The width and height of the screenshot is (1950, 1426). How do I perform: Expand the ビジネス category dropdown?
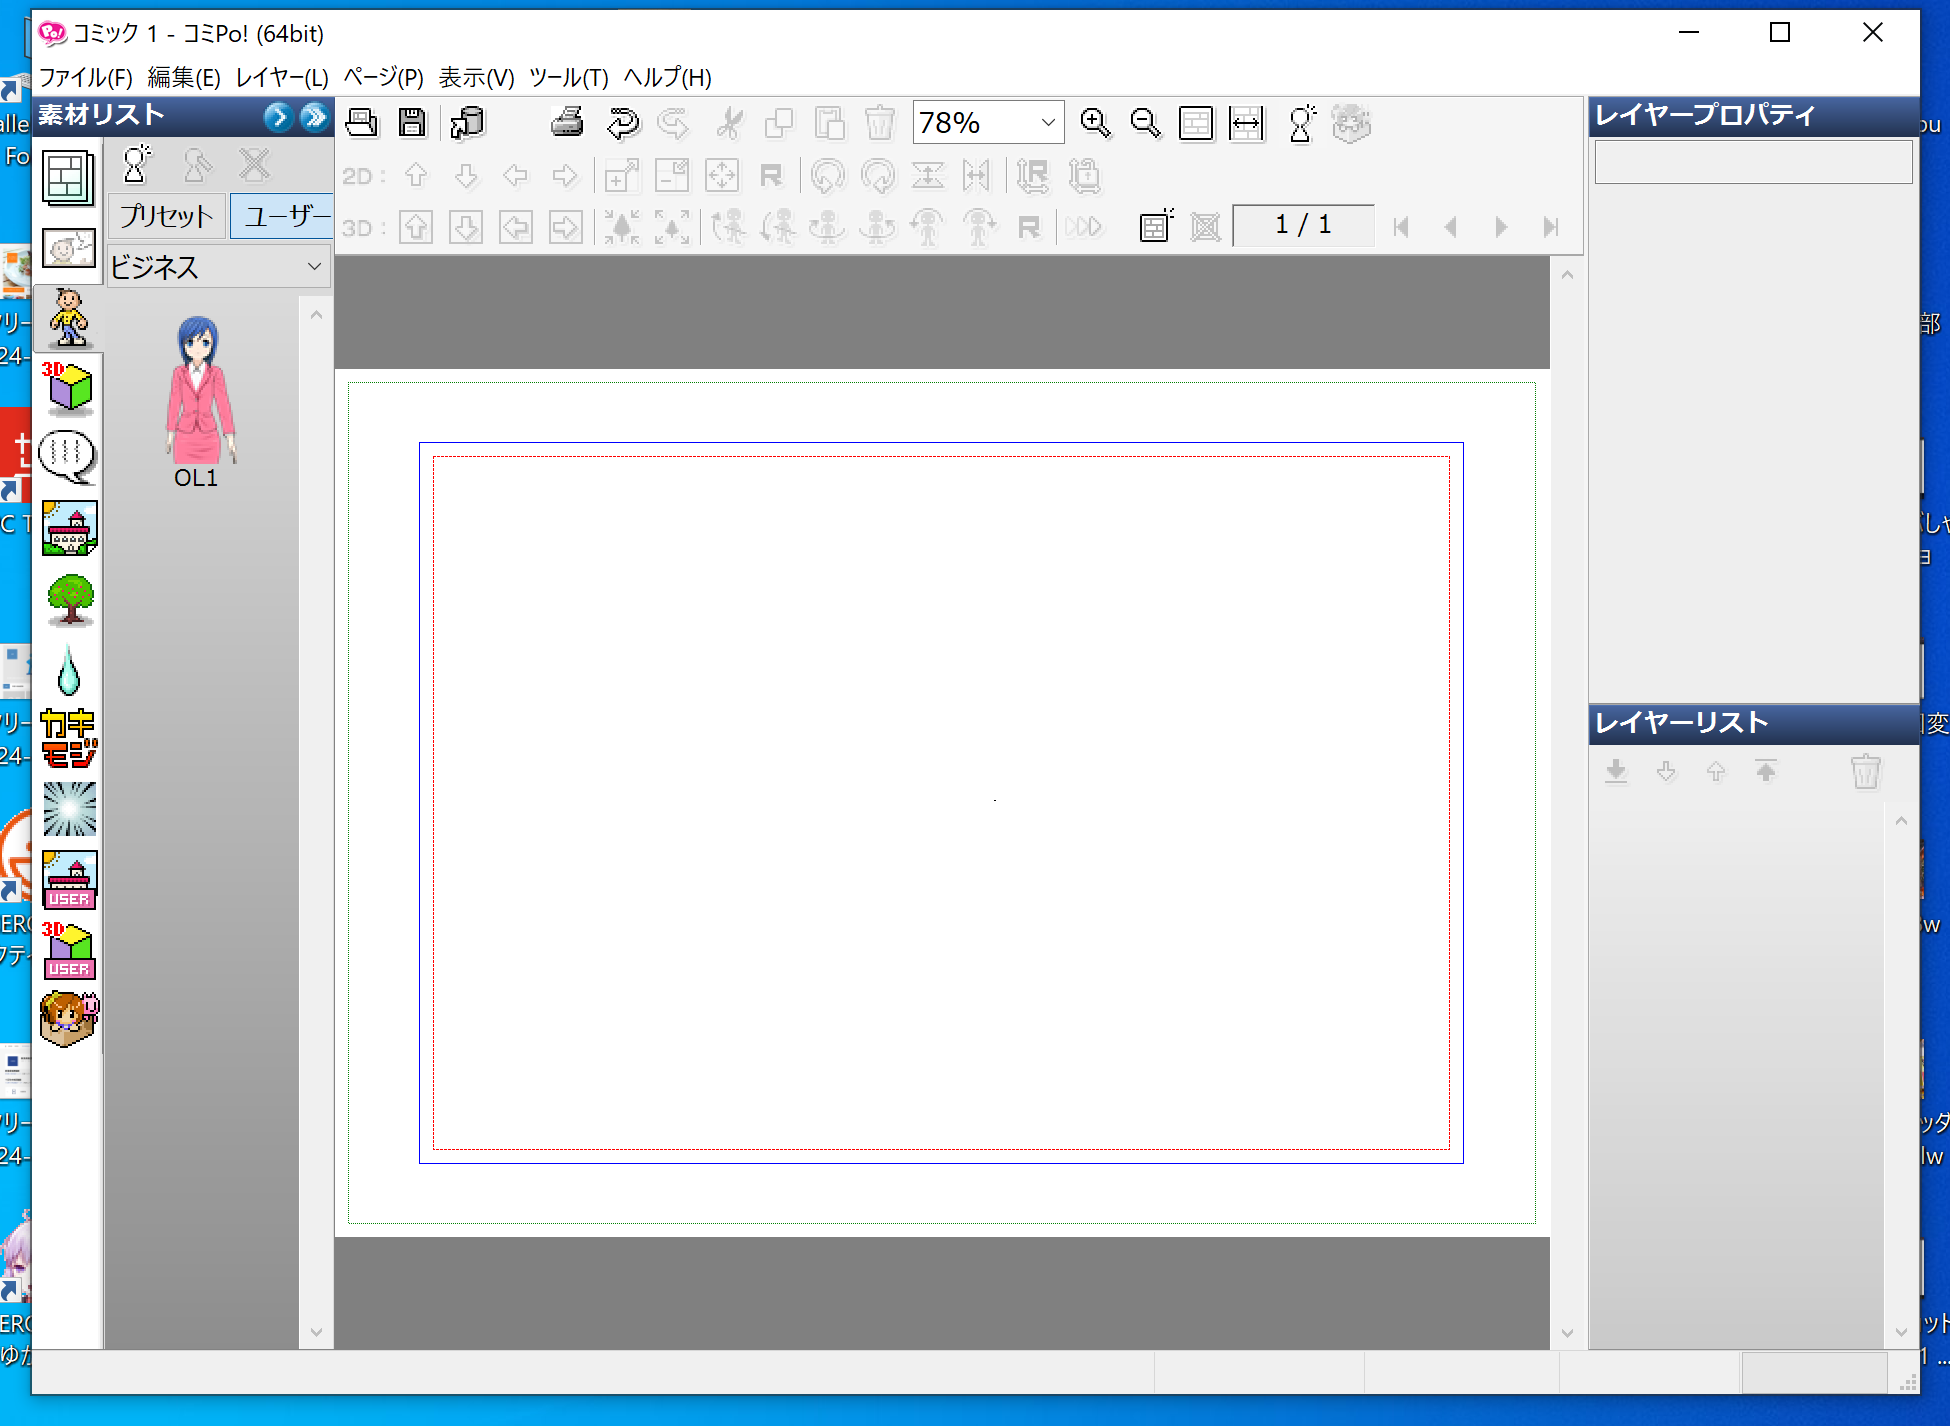(x=314, y=267)
